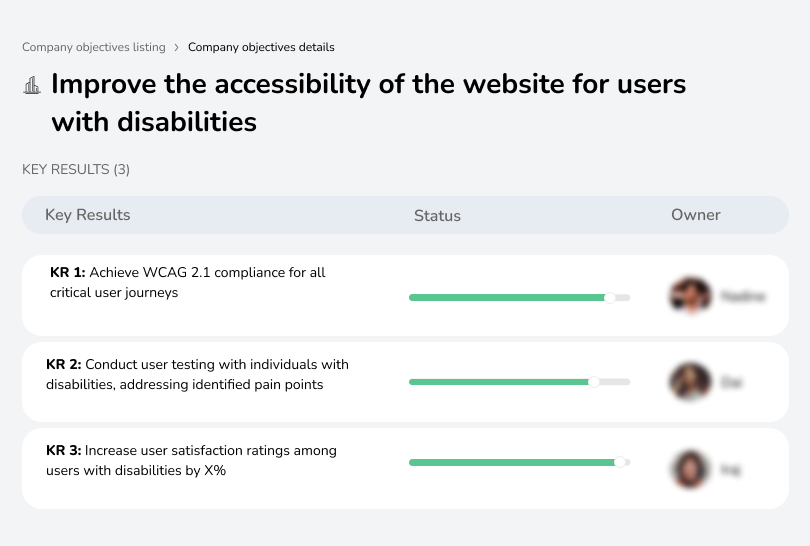
Task: Click the Key Results column header
Action: (x=88, y=215)
